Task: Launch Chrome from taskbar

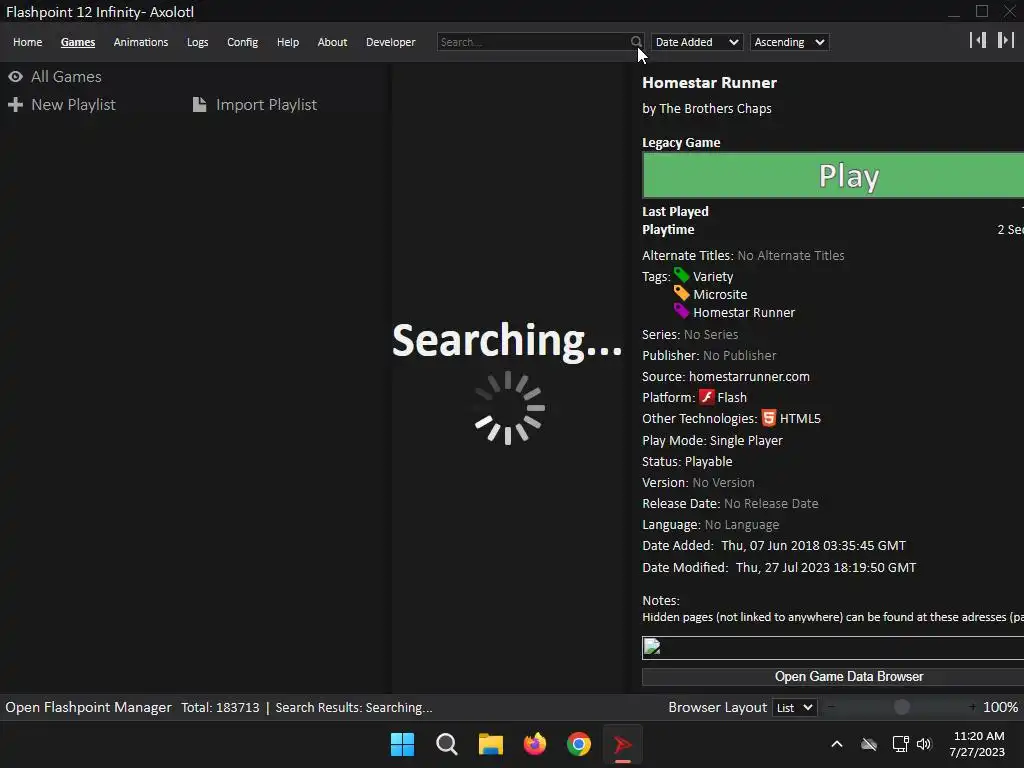Action: [x=579, y=744]
